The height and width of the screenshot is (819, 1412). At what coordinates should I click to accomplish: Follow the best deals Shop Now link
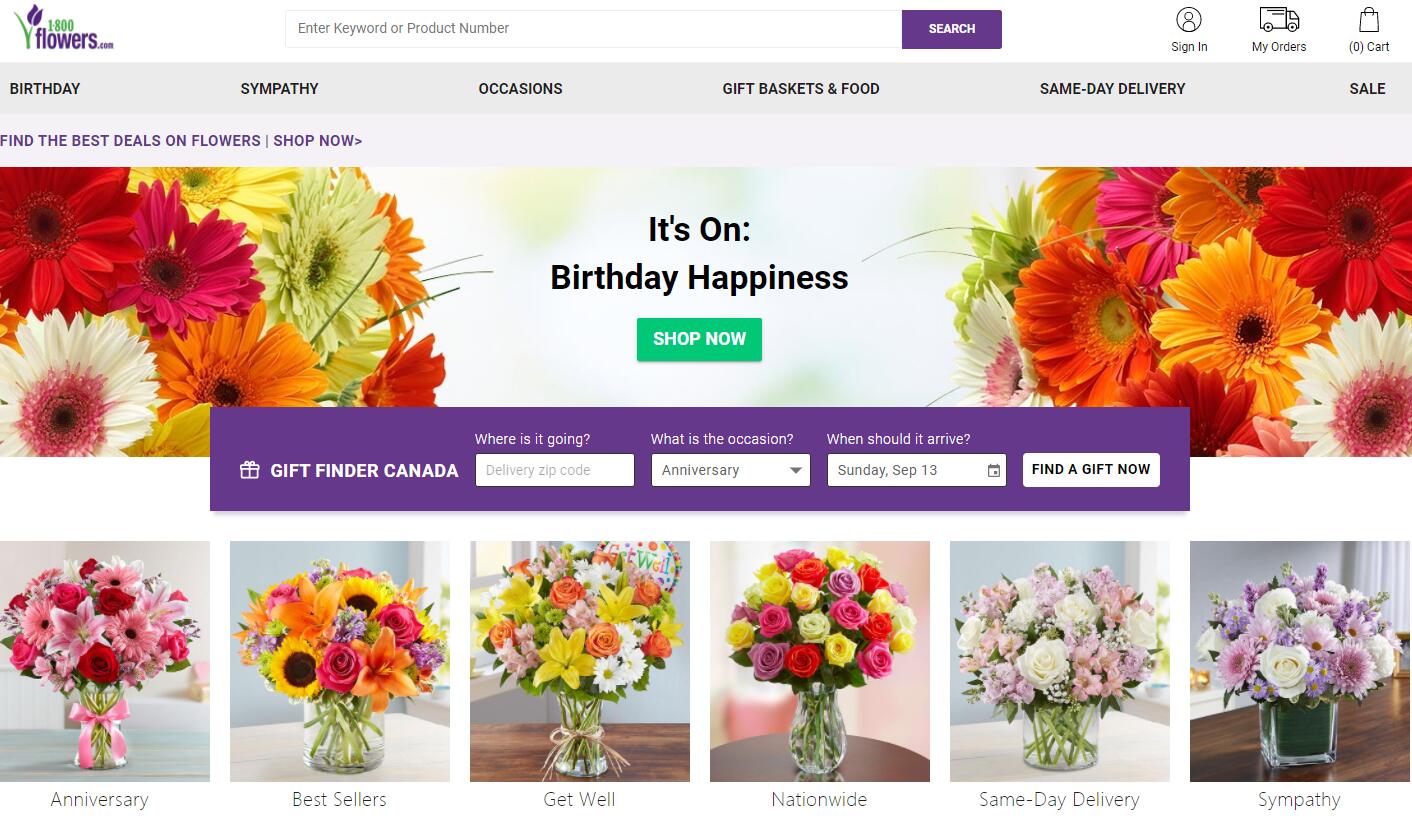[318, 141]
